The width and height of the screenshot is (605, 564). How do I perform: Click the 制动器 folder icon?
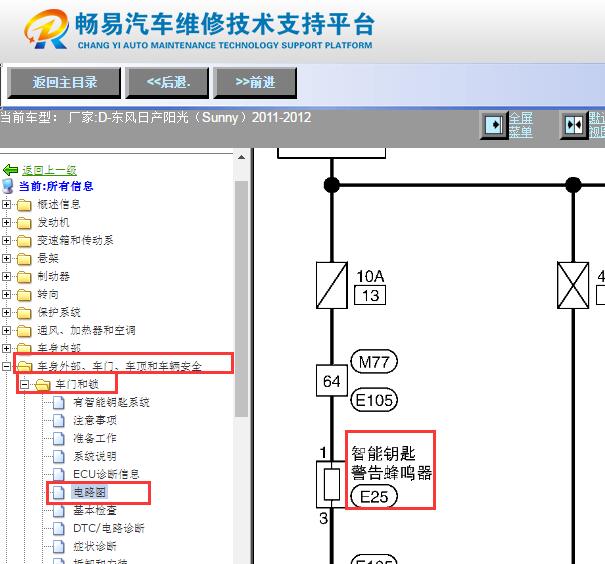(x=24, y=277)
